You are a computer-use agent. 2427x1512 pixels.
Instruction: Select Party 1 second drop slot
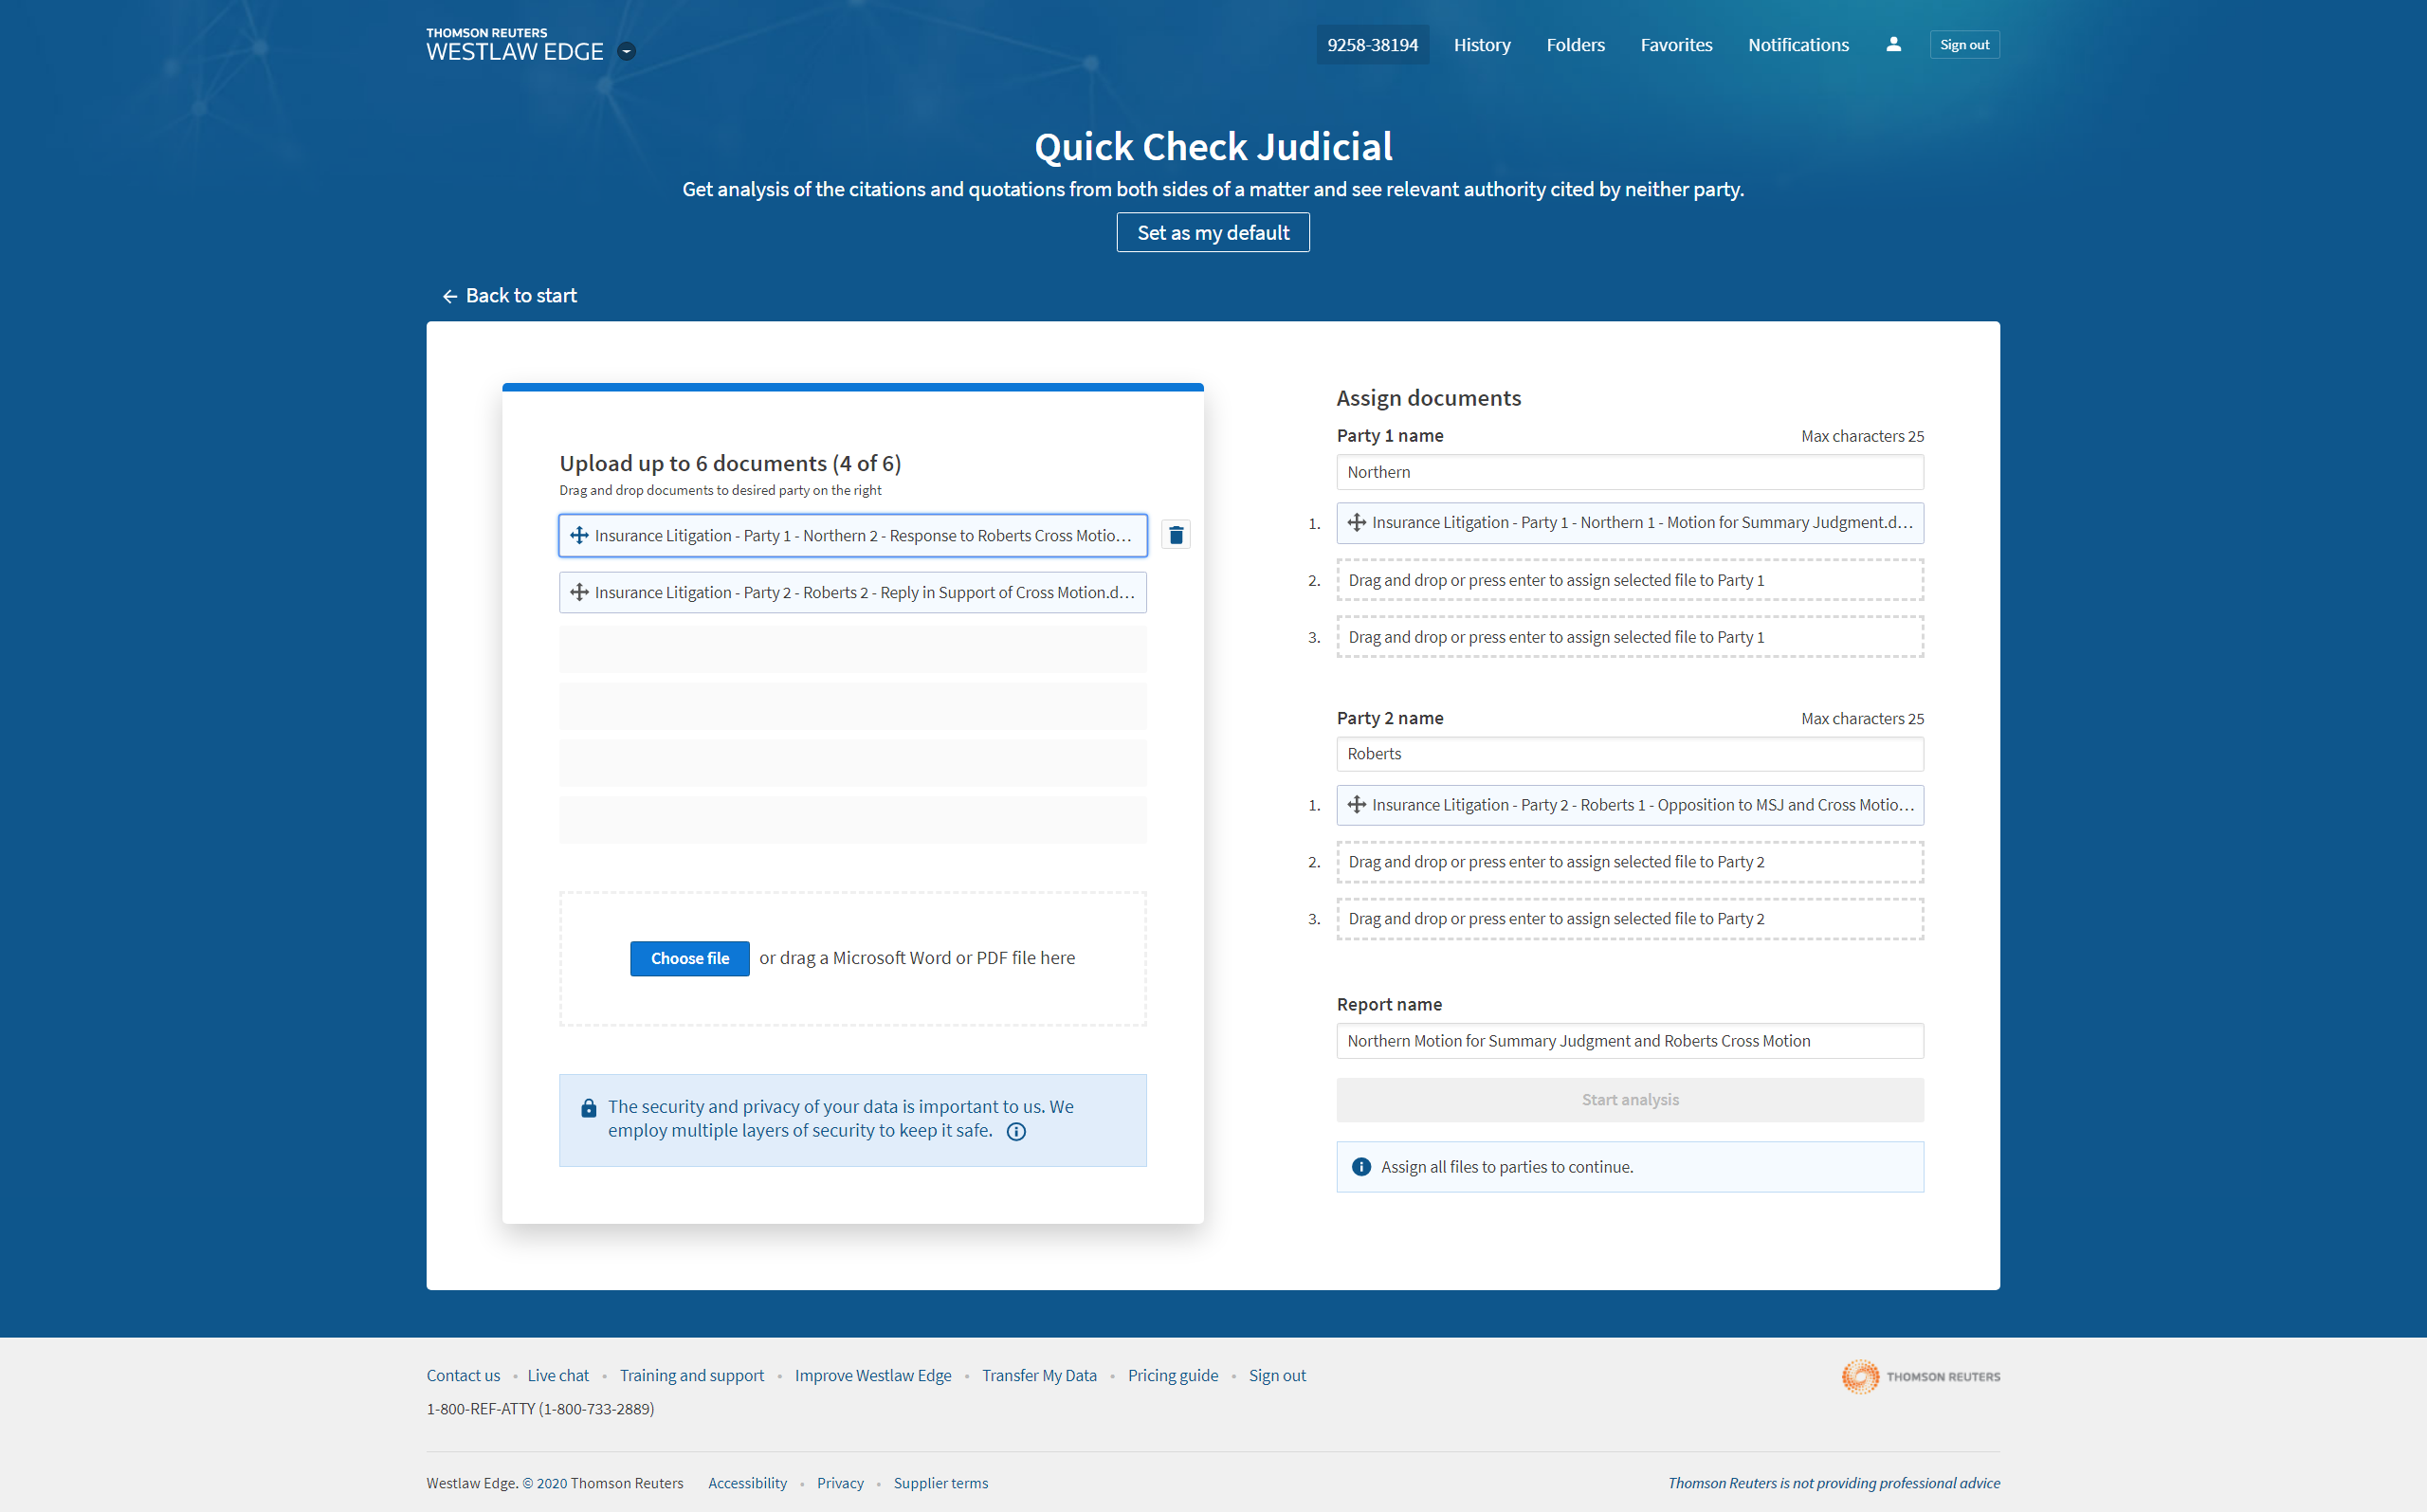1630,580
